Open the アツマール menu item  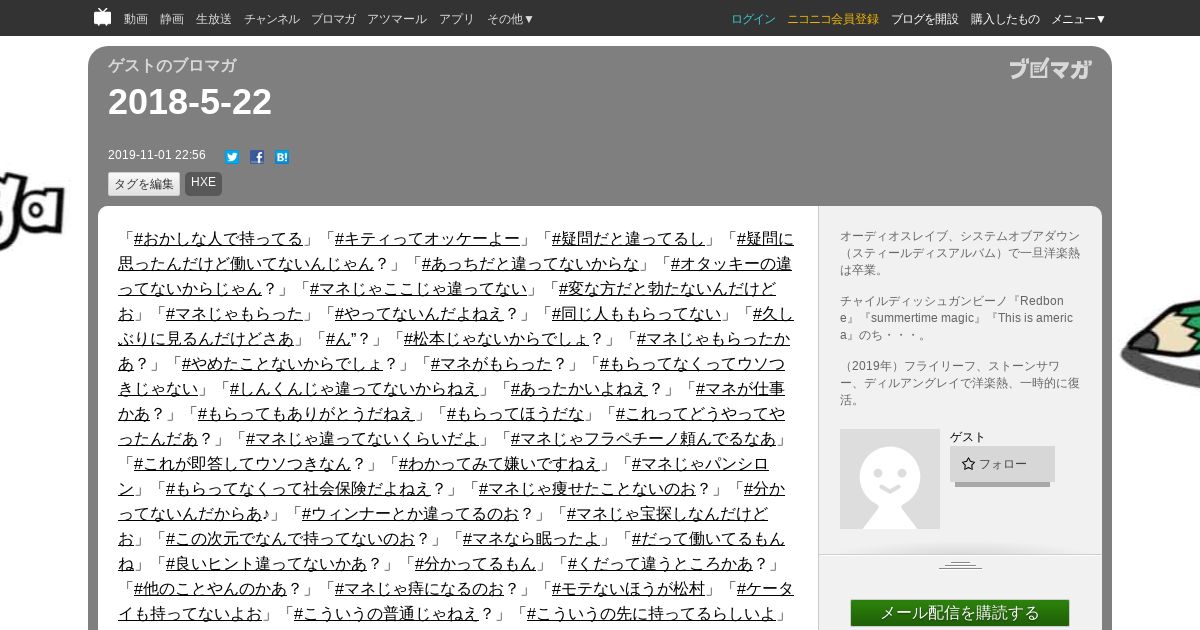[397, 19]
